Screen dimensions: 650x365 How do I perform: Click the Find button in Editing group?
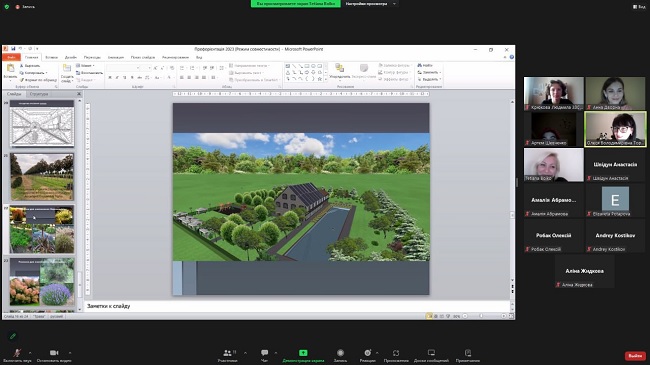426,66
